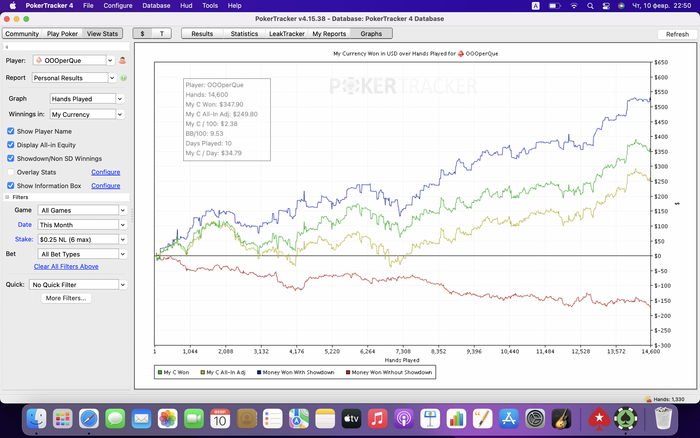Open Maps from the dock
Screen dimensions: 700x438
299,419
